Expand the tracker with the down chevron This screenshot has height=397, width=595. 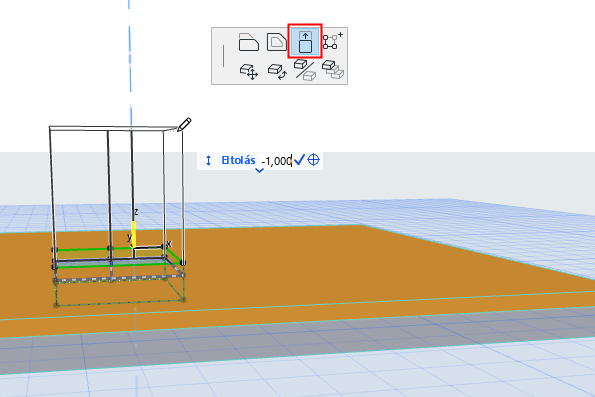point(260,170)
